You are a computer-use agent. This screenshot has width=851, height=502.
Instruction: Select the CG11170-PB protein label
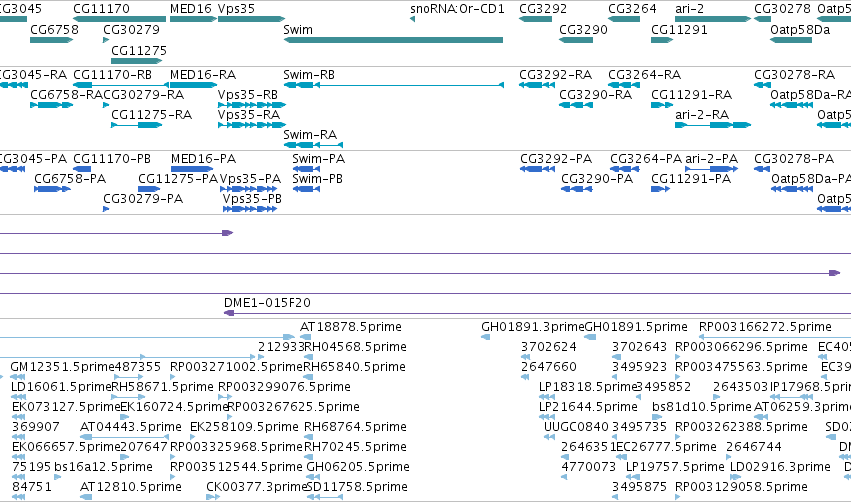(x=112, y=158)
